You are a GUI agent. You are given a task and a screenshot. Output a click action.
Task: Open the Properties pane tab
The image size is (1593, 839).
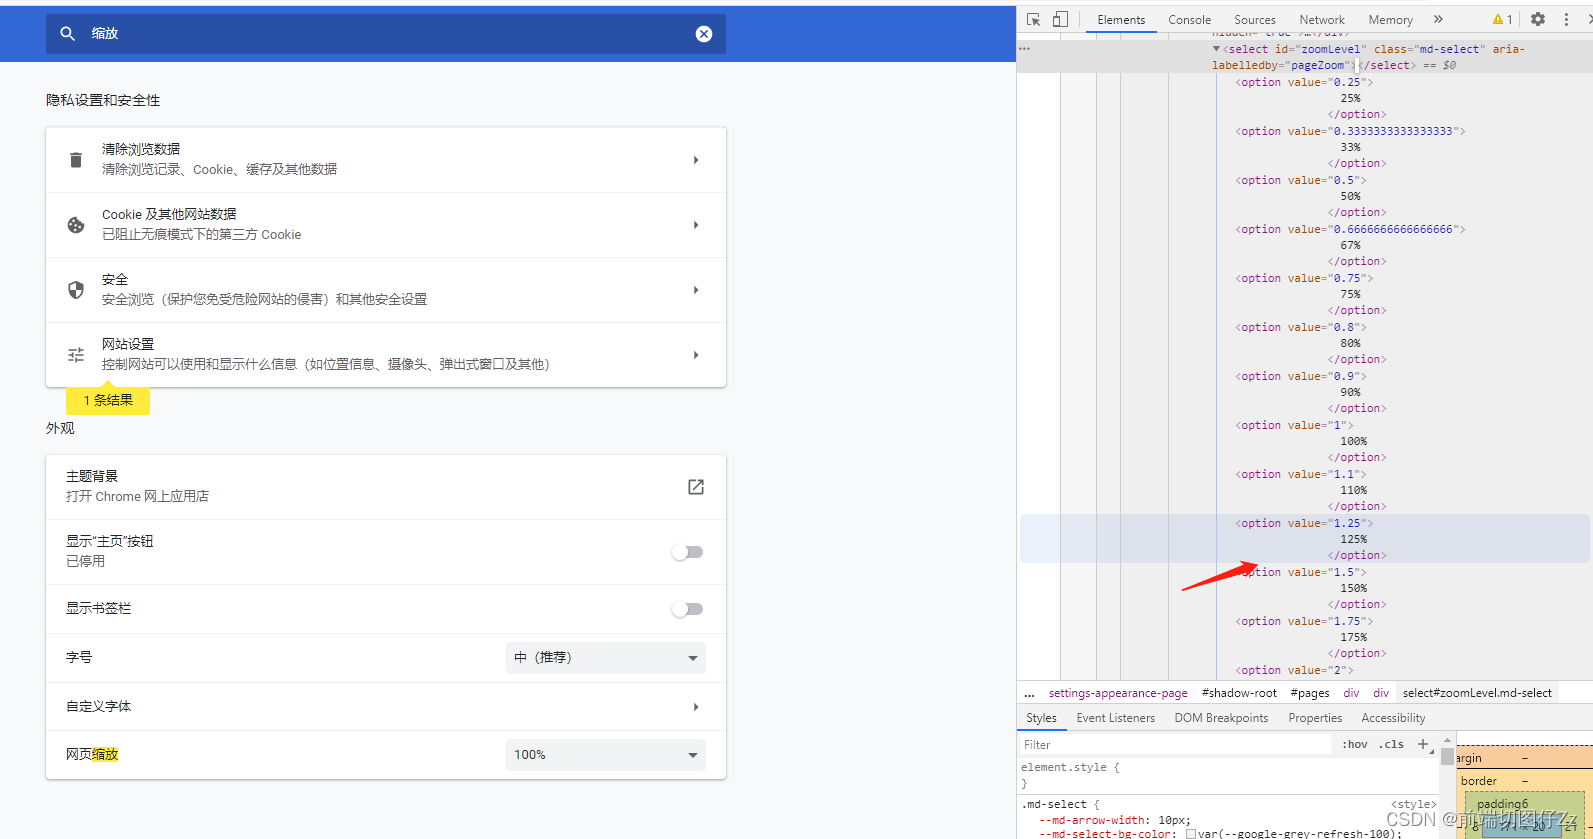pyautogui.click(x=1315, y=718)
